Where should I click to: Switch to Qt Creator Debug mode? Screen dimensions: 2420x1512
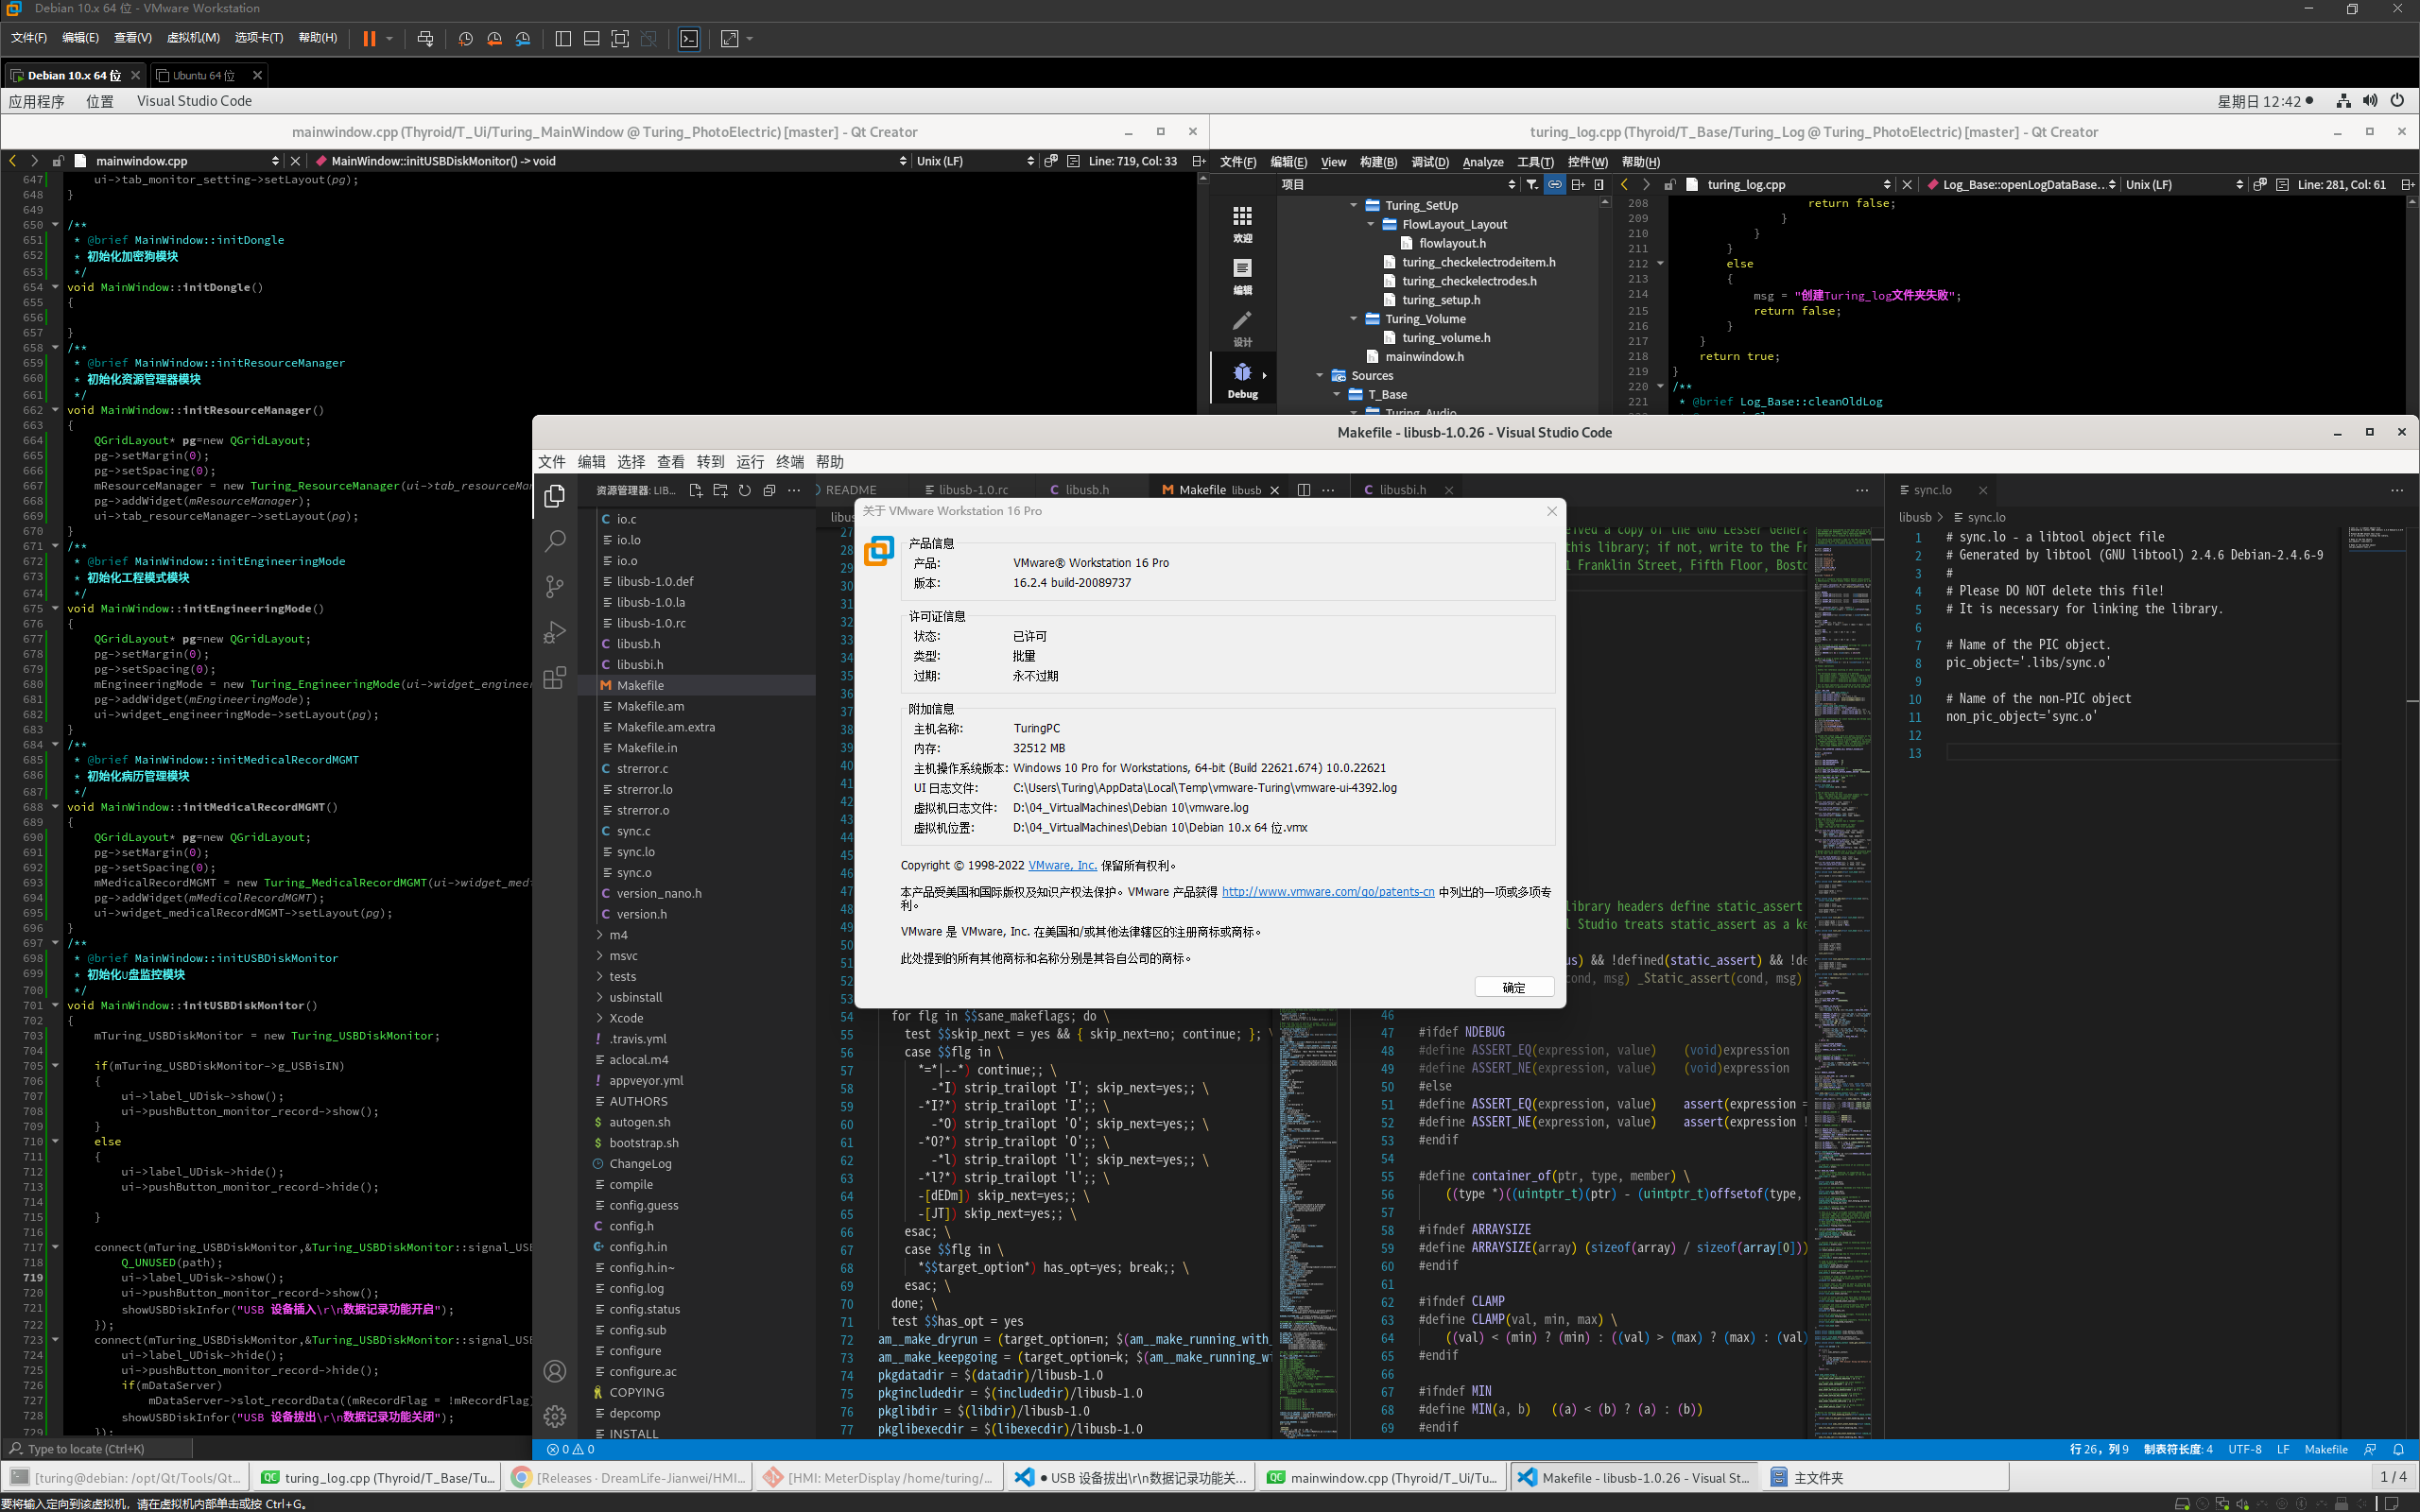(1242, 380)
